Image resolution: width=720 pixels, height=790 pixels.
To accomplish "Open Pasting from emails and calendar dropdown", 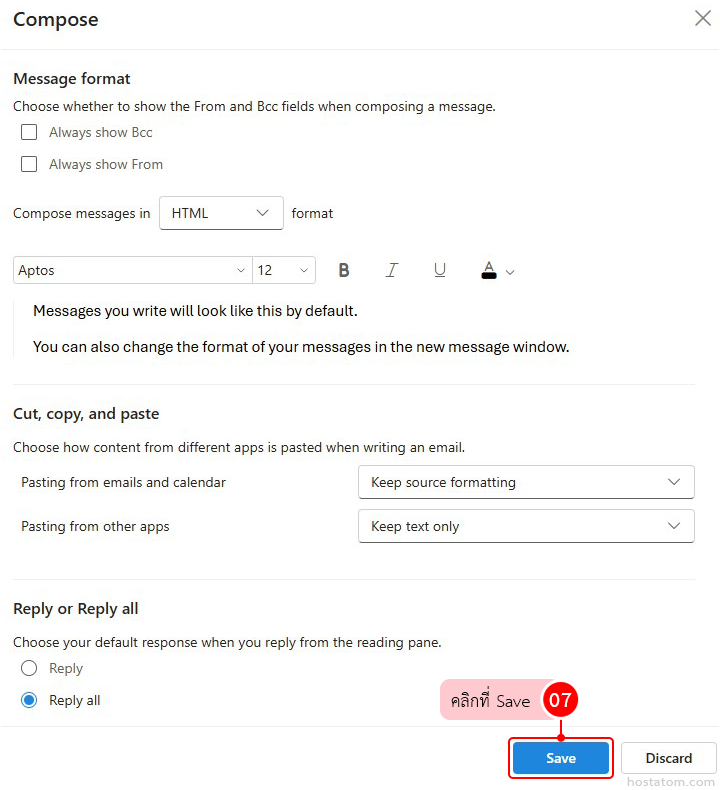I will coord(526,482).
